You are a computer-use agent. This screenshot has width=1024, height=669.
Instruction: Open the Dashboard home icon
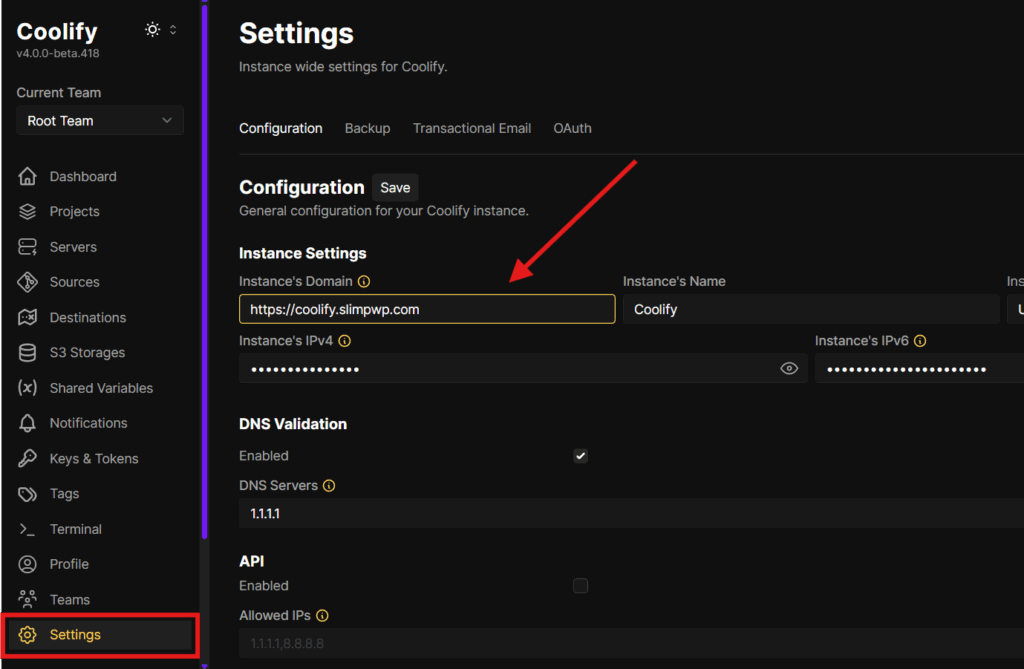tap(27, 176)
